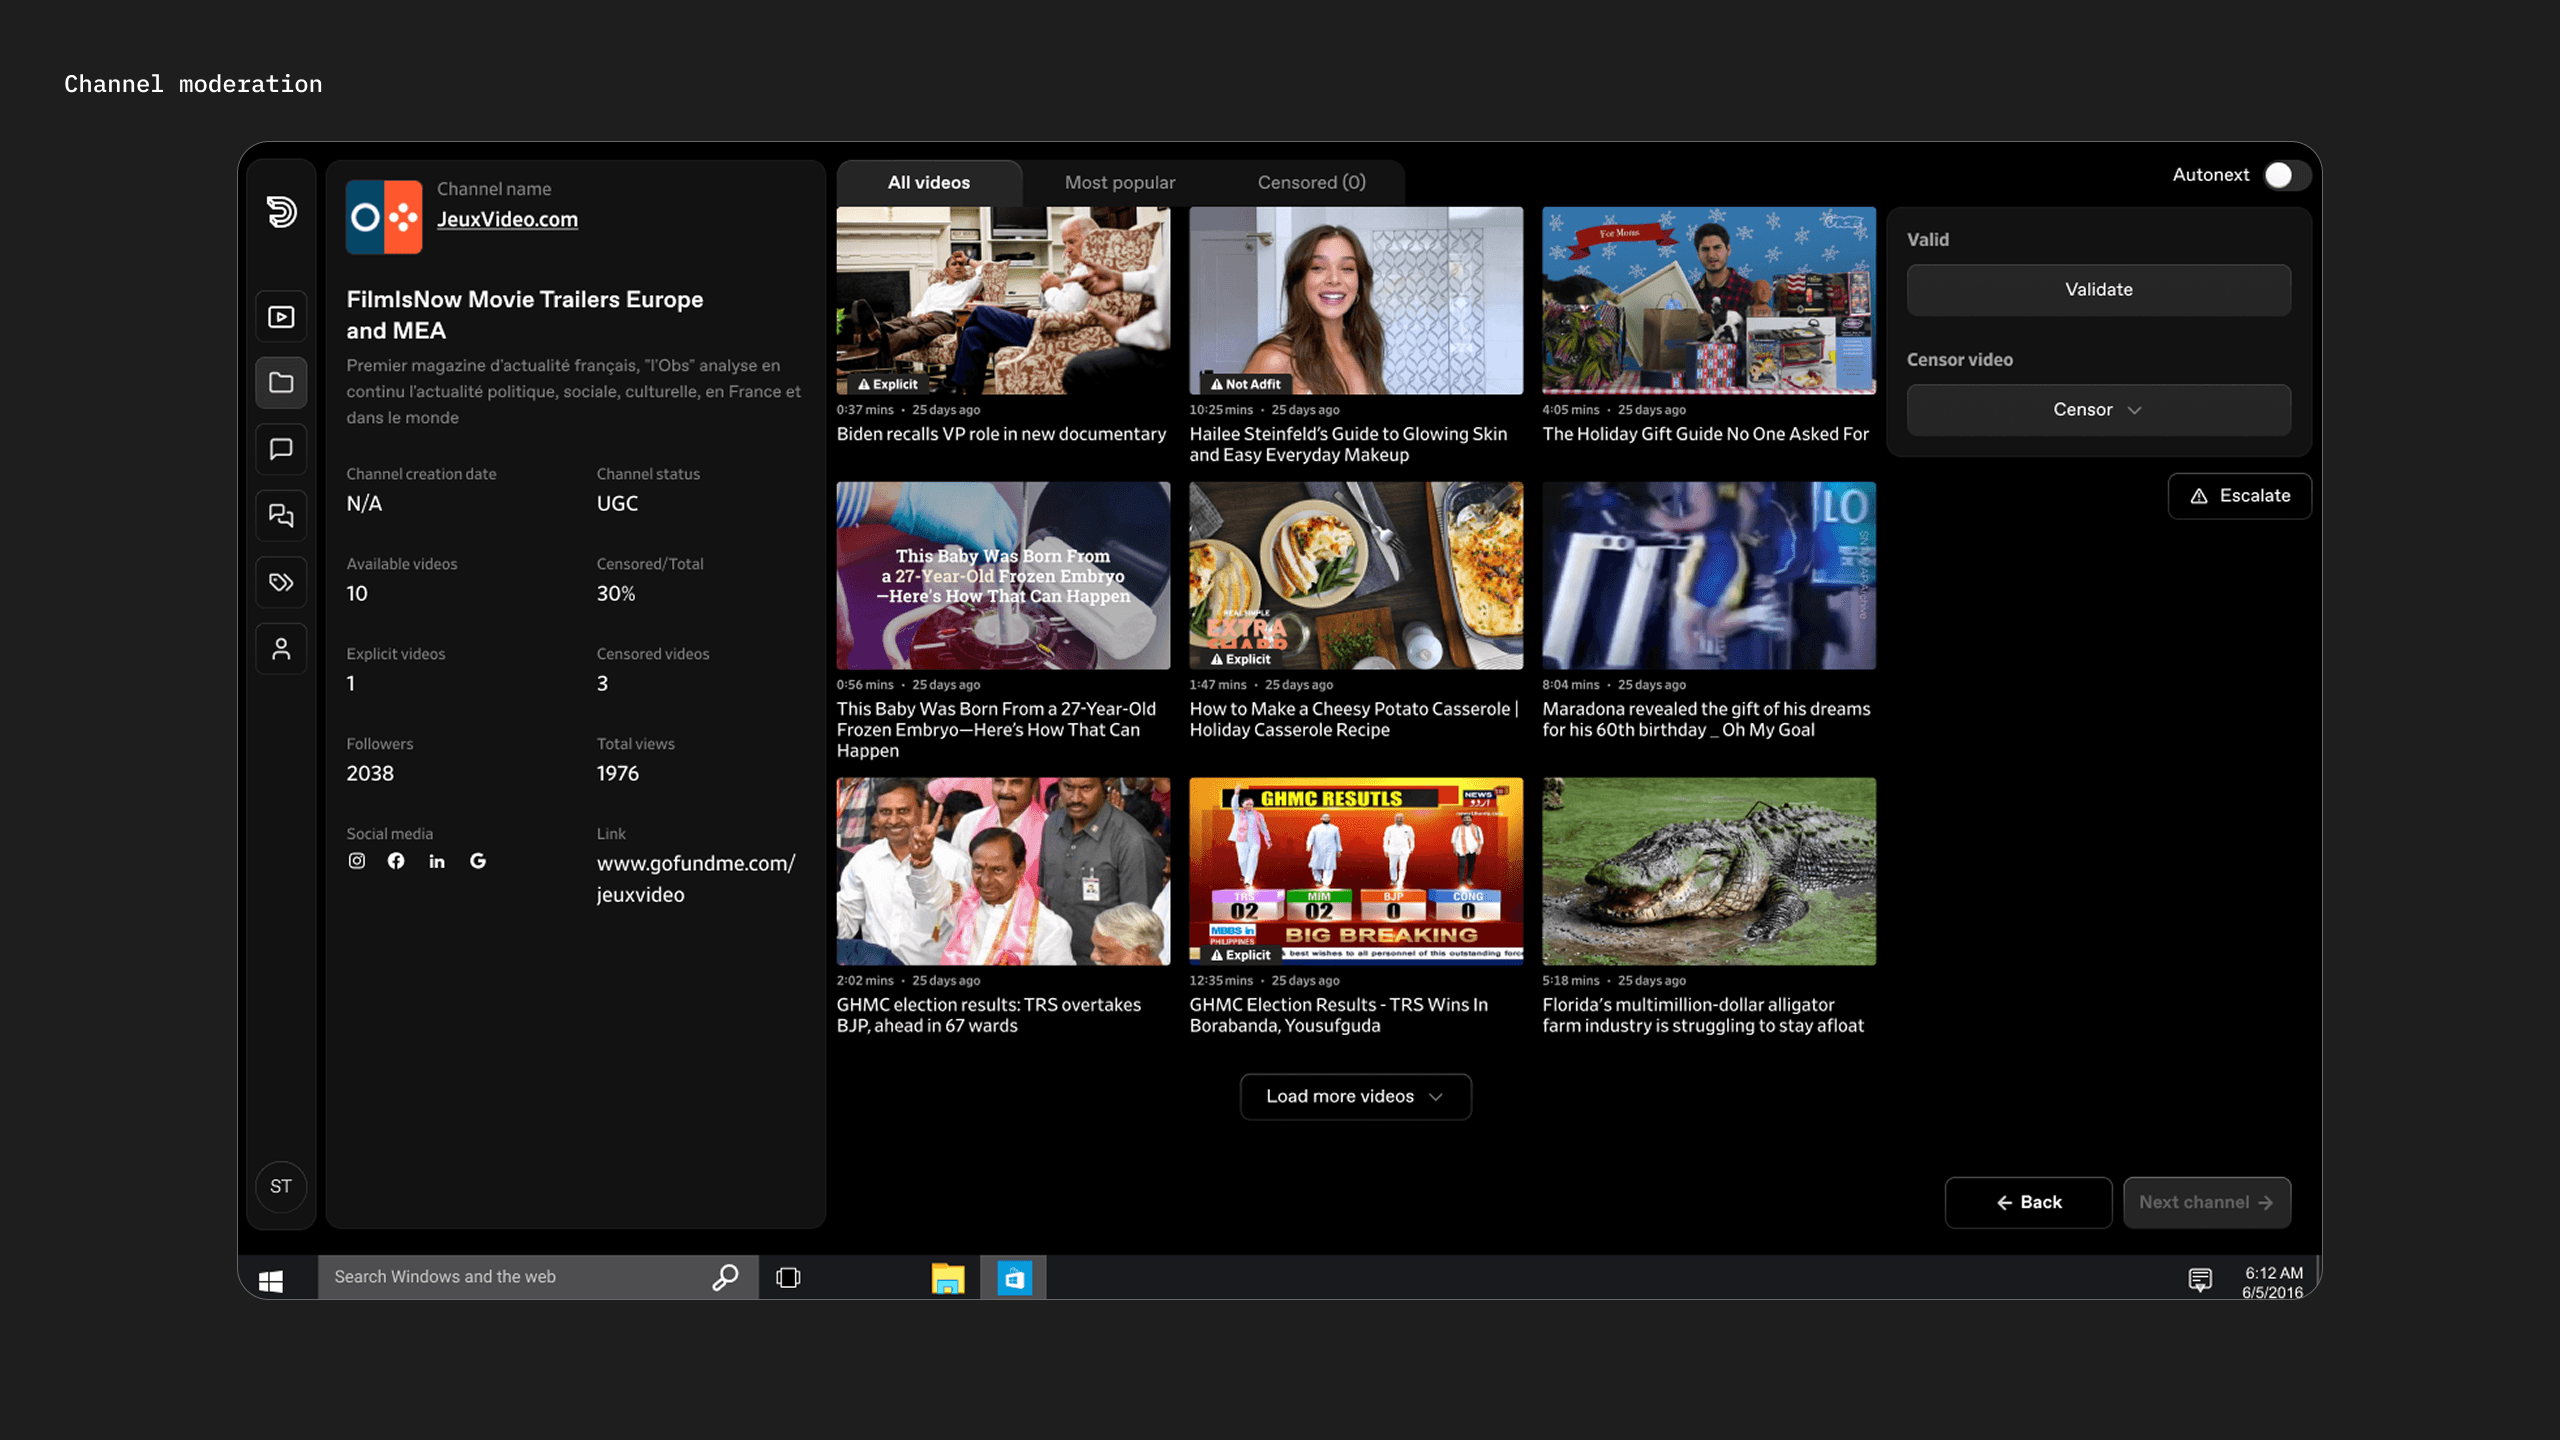
Task: Click the LinkedIn social media icon
Action: (x=437, y=861)
